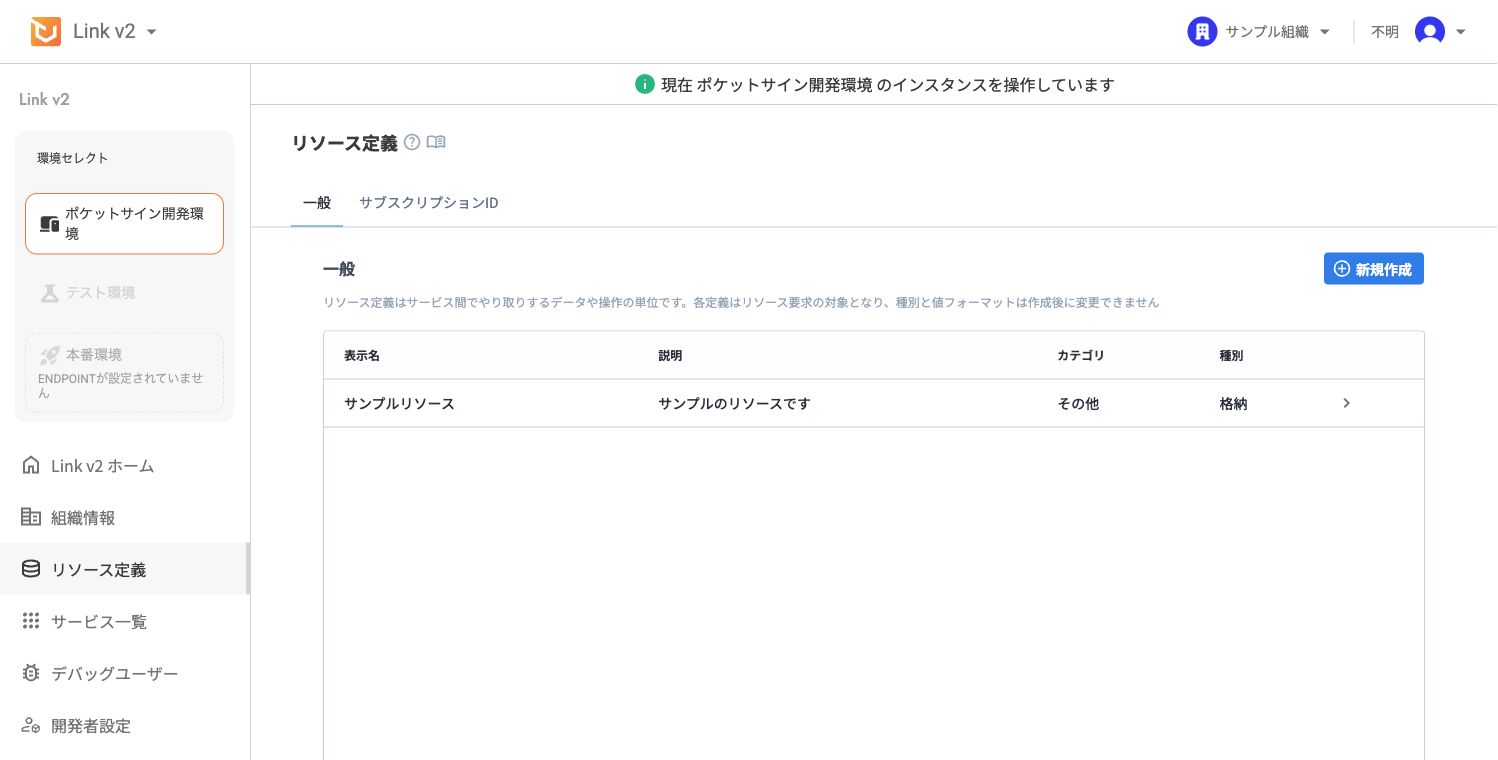Click the database icon beside リソース定義 sidebar item
This screenshot has width=1498, height=760.
pos(31,569)
